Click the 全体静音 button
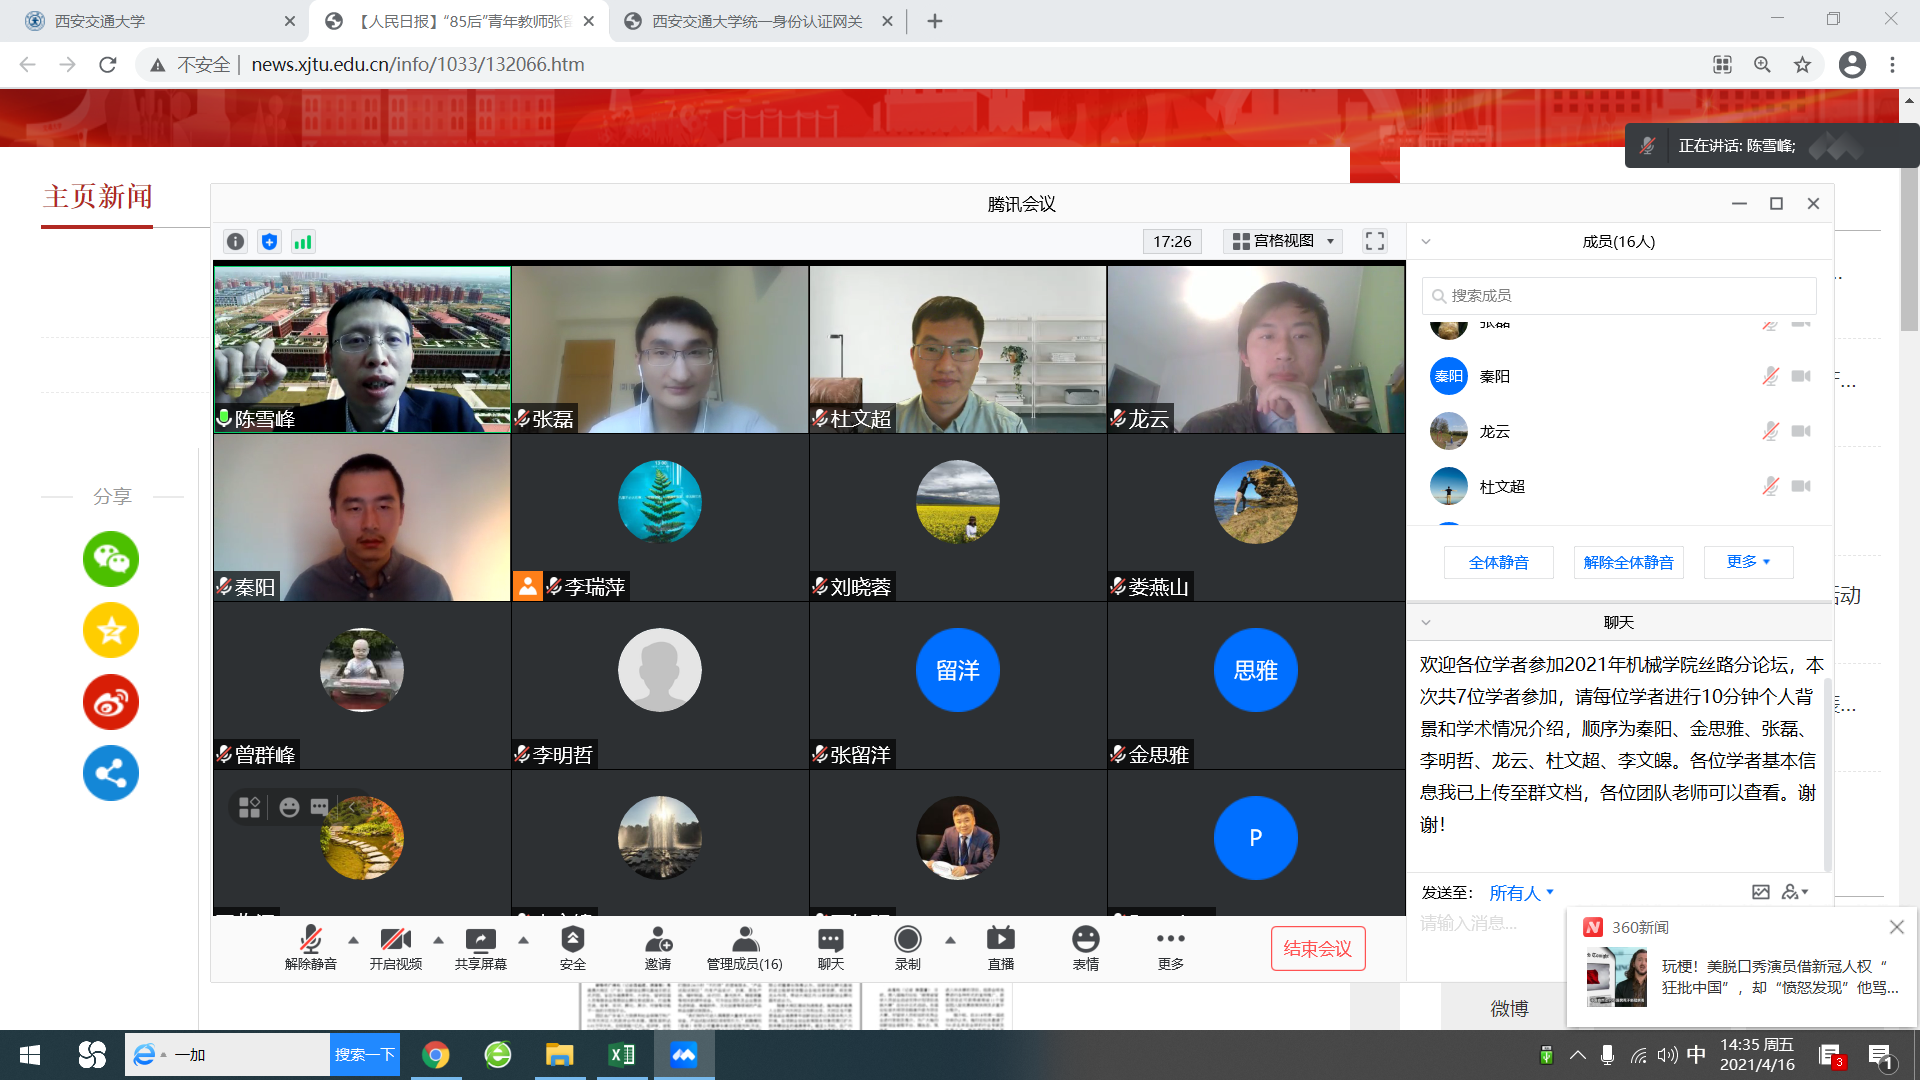Image resolution: width=1920 pixels, height=1080 pixels. coord(1498,562)
